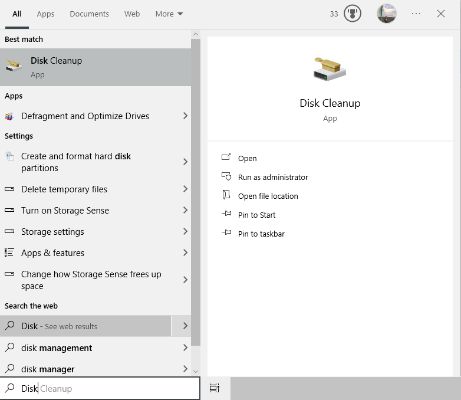Click the scrollbar up arrow
This screenshot has width=461, height=400.
click(196, 34)
